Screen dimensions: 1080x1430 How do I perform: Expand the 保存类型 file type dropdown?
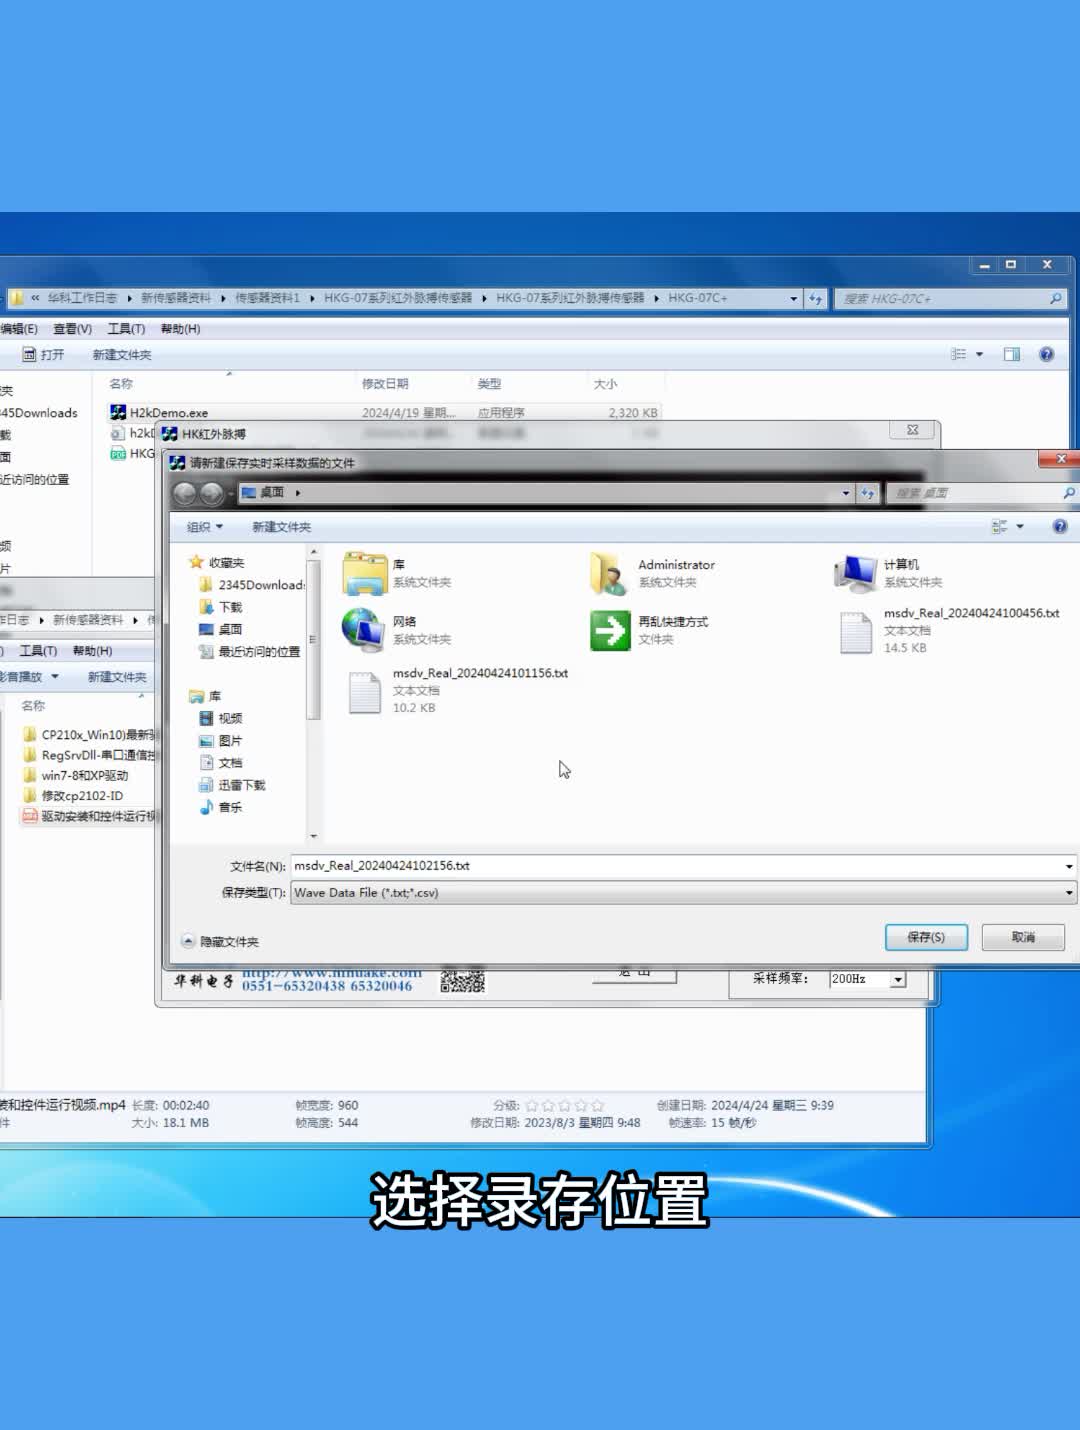click(1068, 893)
